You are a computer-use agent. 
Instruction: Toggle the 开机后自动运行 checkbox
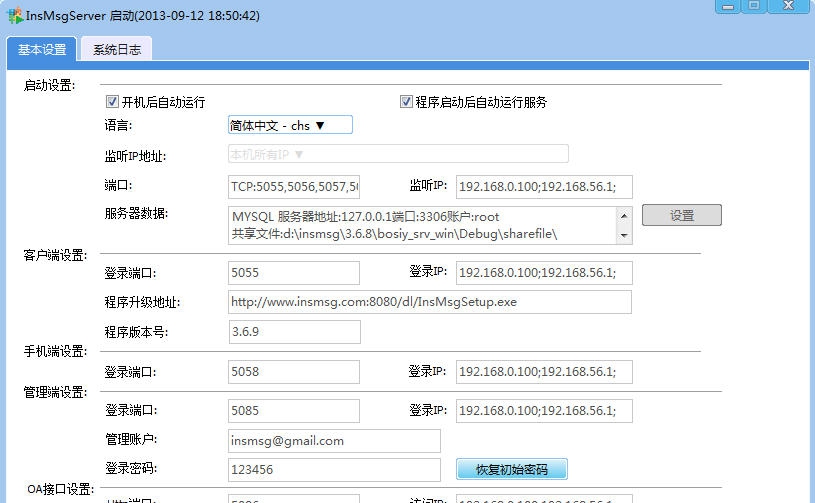pyautogui.click(x=112, y=101)
